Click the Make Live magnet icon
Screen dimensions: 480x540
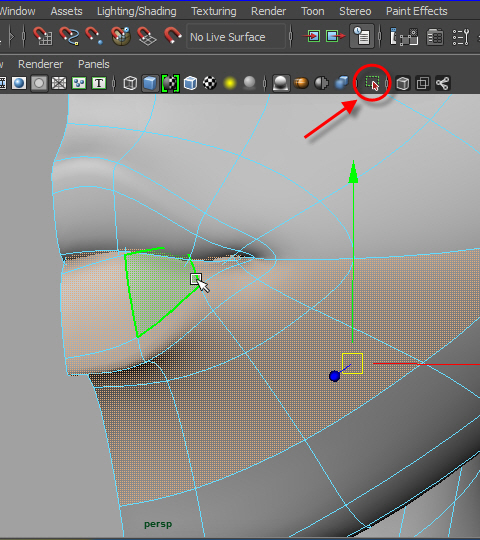173,36
